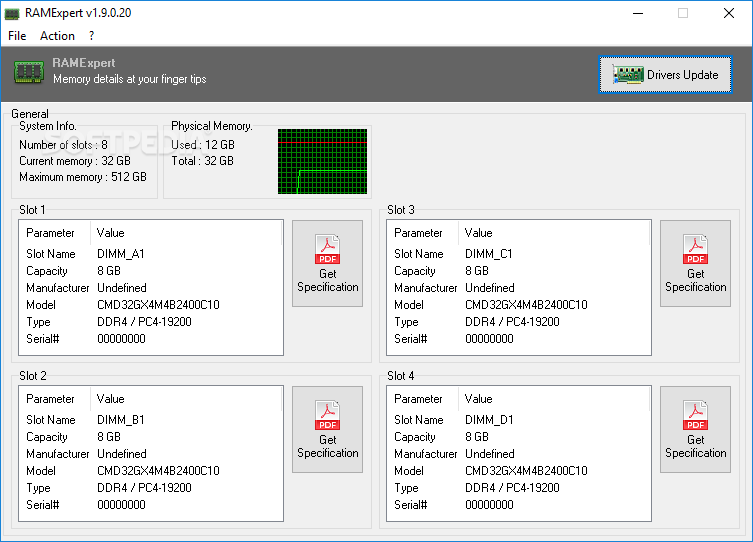Screen dimensions: 753x542
Task: Click the Current memory : 32 GB text
Action: click(75, 161)
